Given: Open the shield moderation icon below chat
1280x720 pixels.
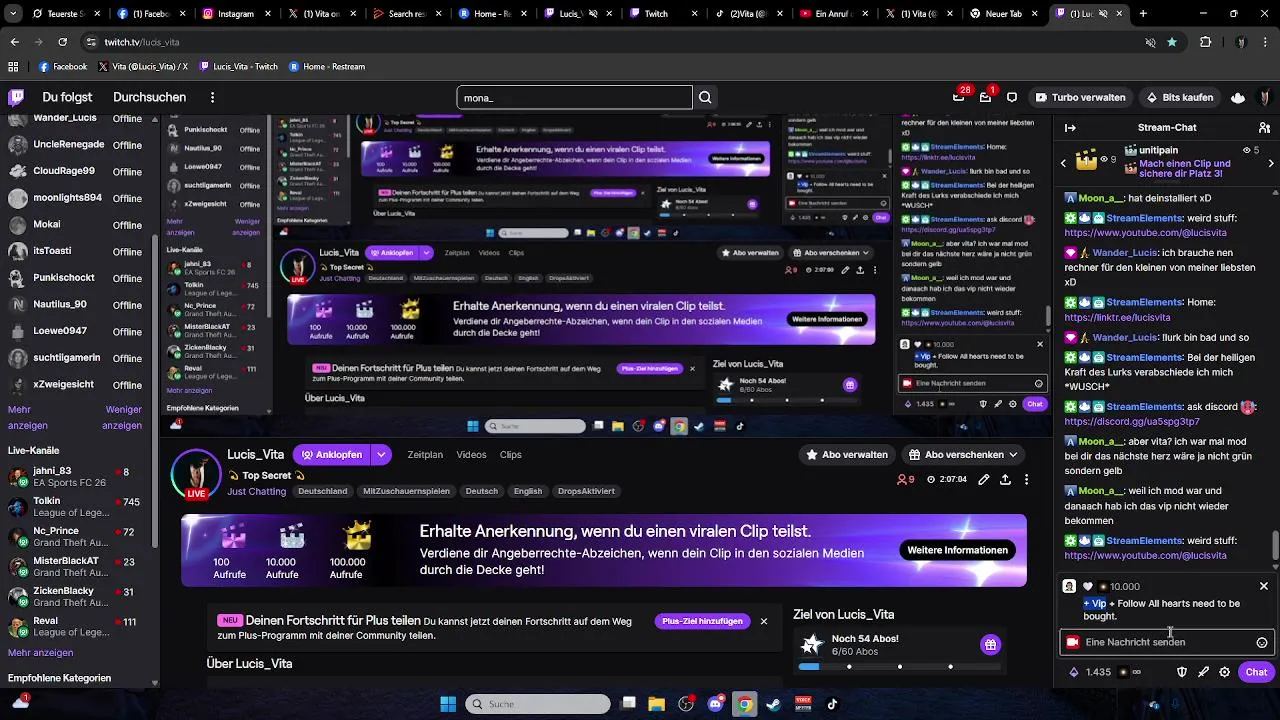Looking at the screenshot, I should [1181, 672].
